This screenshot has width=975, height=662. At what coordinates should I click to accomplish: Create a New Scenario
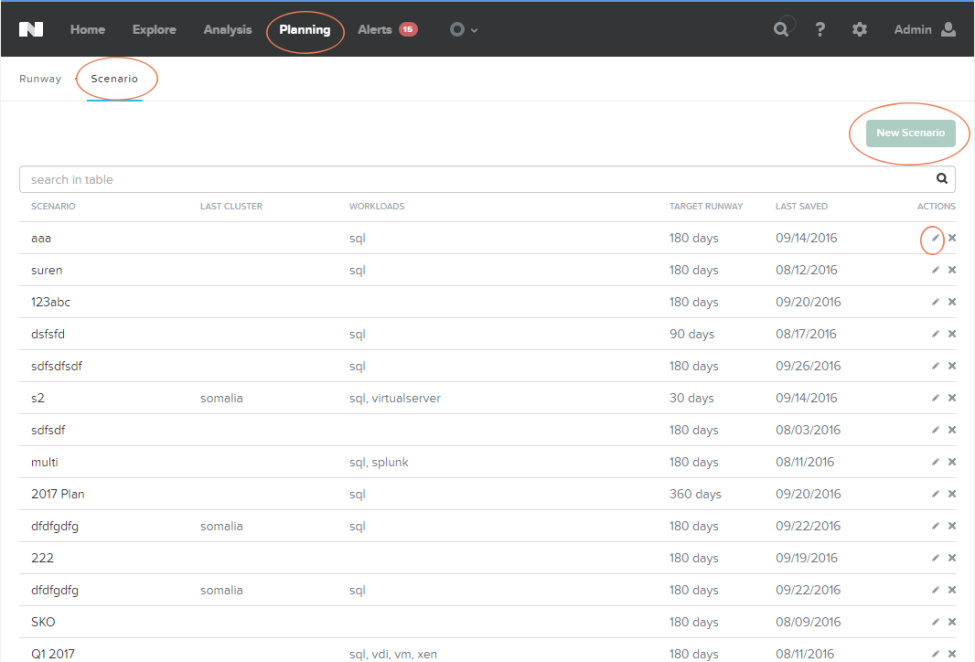point(910,133)
